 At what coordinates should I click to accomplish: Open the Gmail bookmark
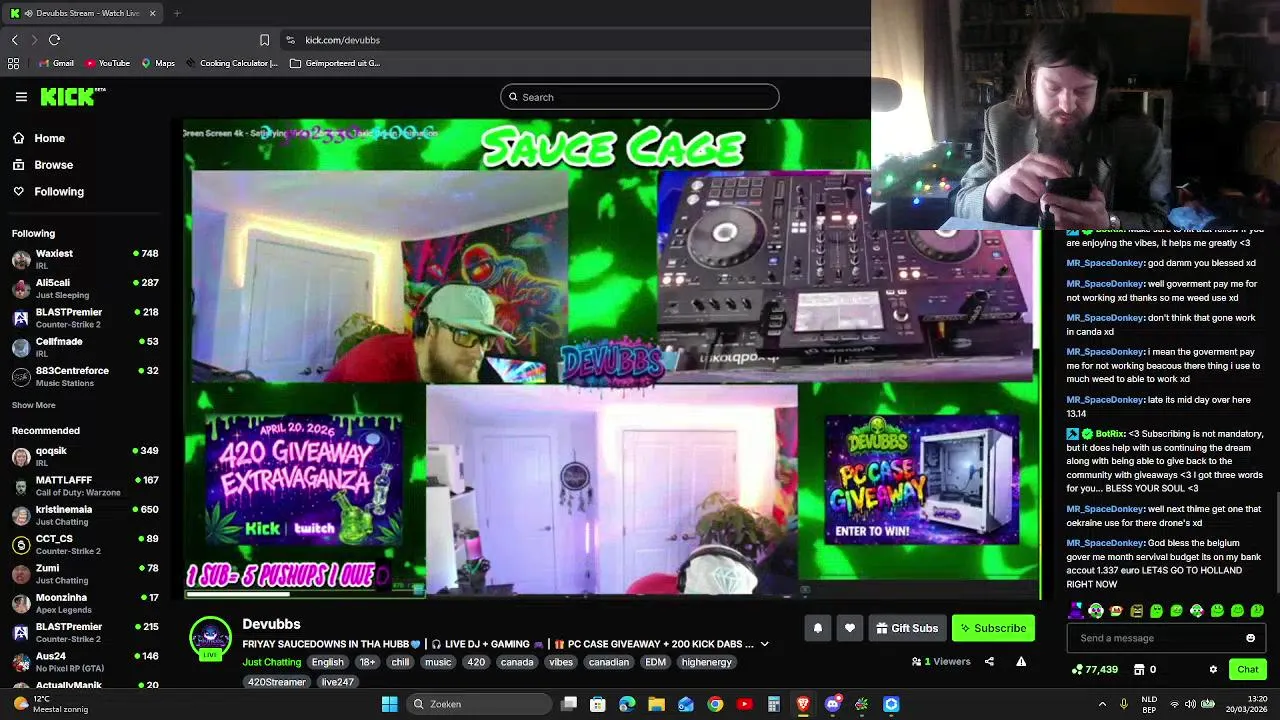[x=55, y=63]
